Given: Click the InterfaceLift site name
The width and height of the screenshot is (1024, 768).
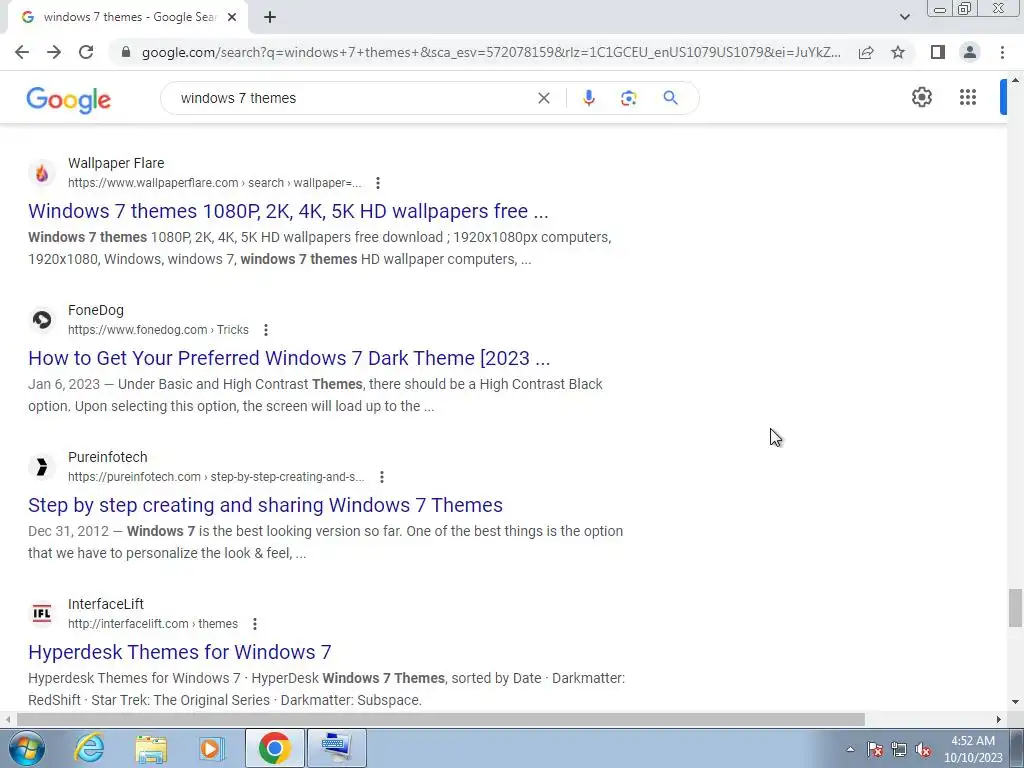Looking at the screenshot, I should [106, 604].
